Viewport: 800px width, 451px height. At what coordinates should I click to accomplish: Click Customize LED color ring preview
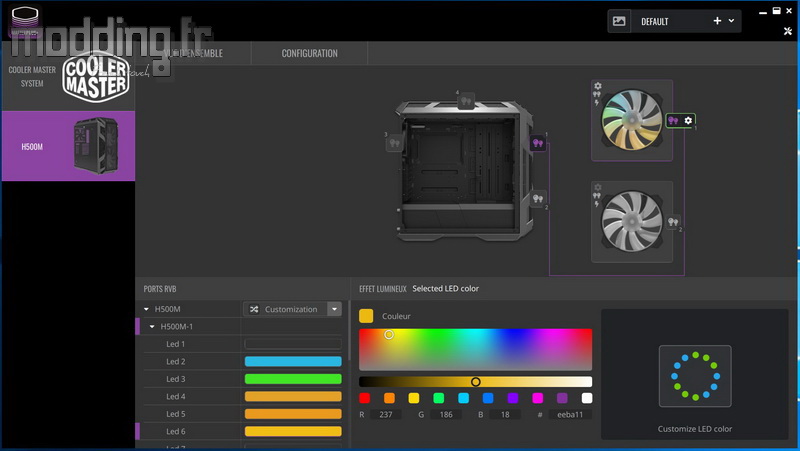[695, 376]
